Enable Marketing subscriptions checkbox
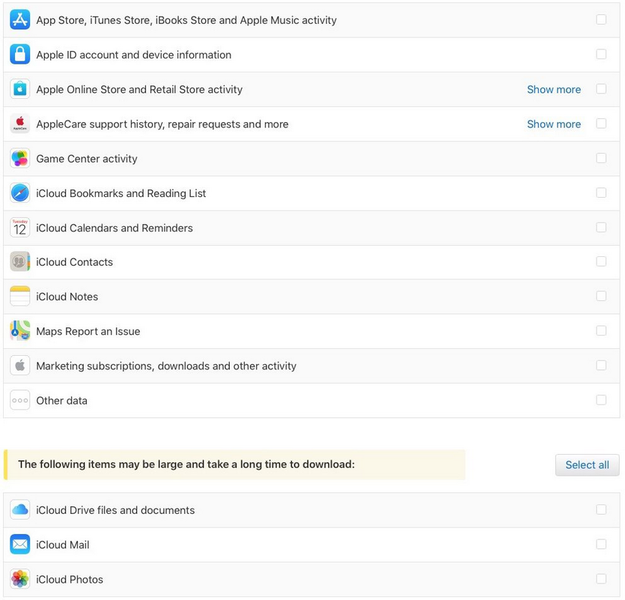This screenshot has width=625, height=600. pyautogui.click(x=601, y=365)
